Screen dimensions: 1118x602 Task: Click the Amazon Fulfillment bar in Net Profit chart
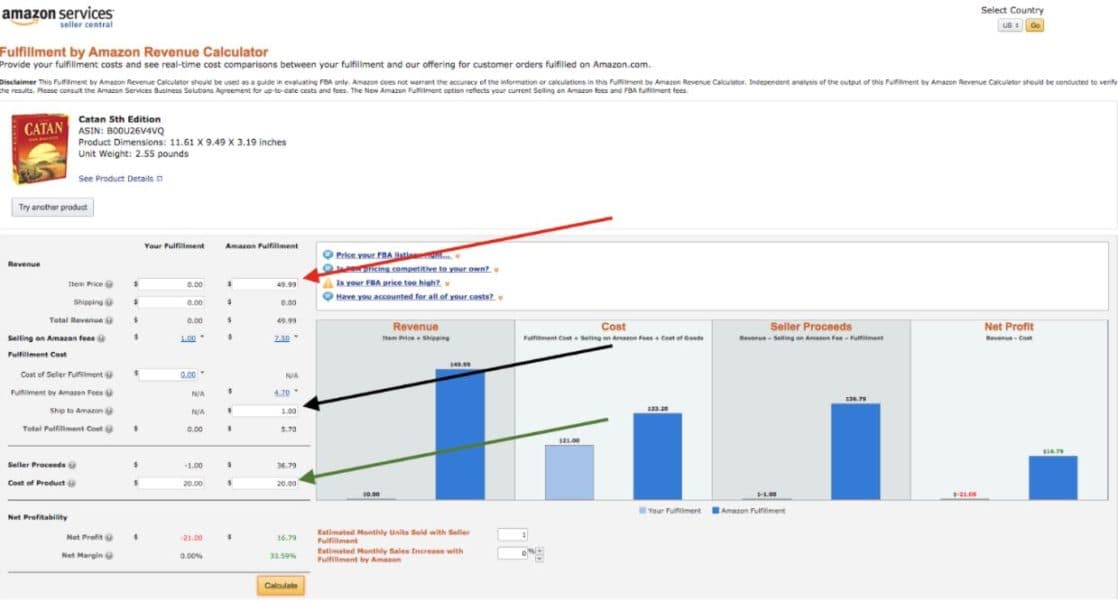point(1053,478)
